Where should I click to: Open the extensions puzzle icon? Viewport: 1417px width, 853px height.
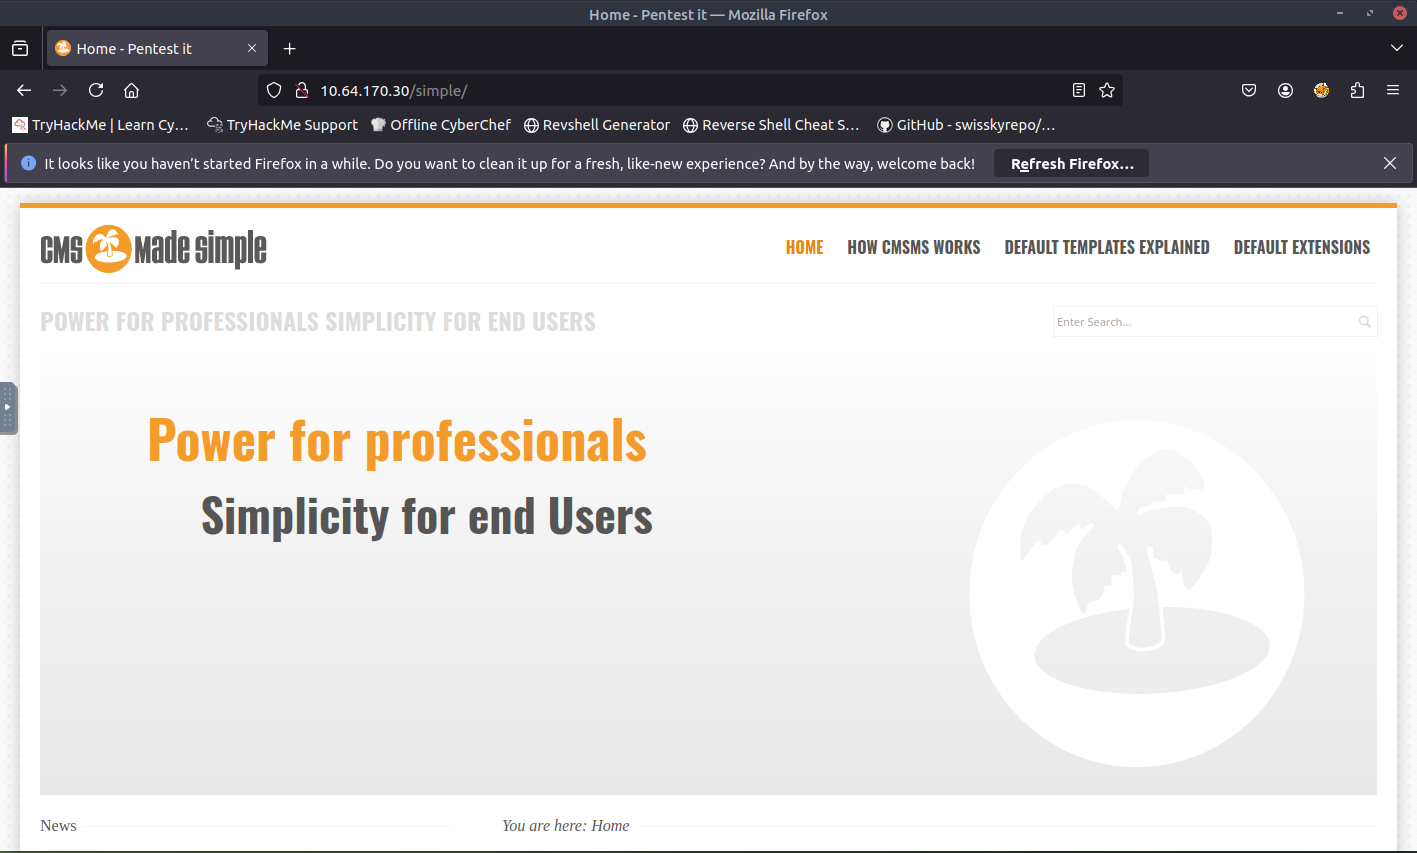1357,90
